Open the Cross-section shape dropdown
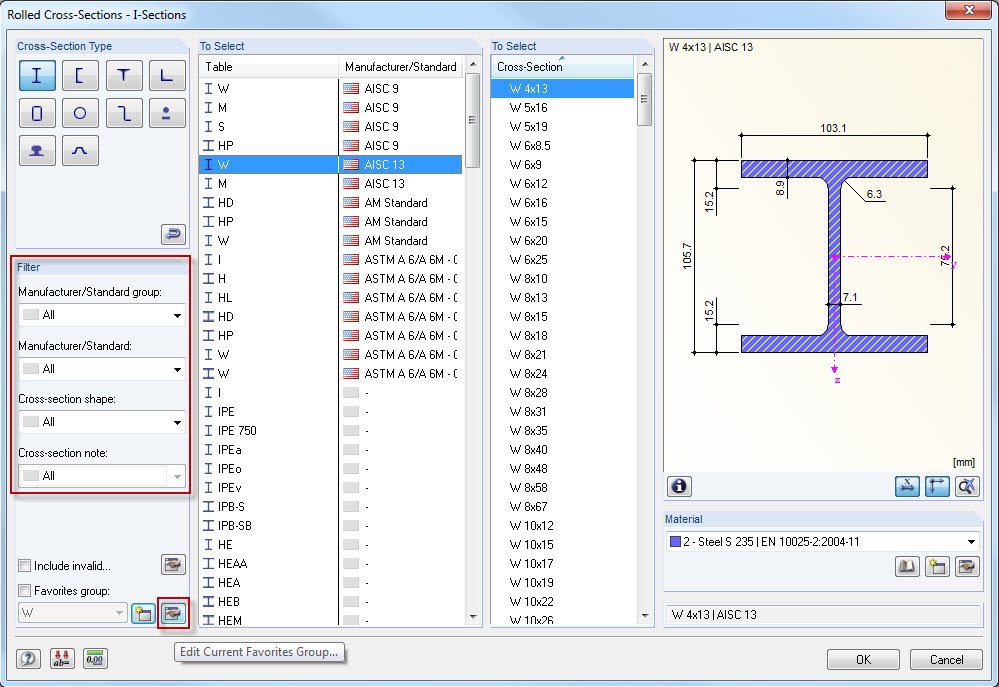 [x=102, y=423]
